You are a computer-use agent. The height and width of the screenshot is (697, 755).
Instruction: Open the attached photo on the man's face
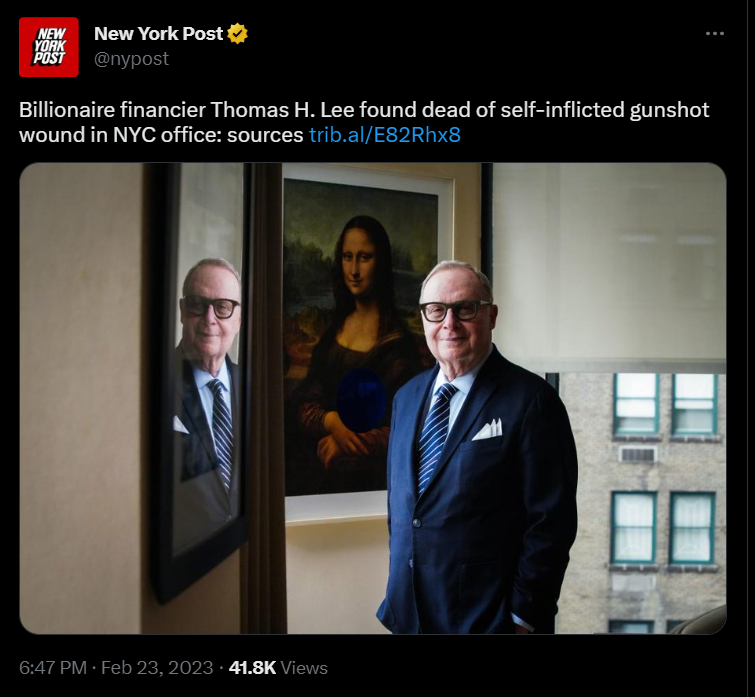coord(454,309)
